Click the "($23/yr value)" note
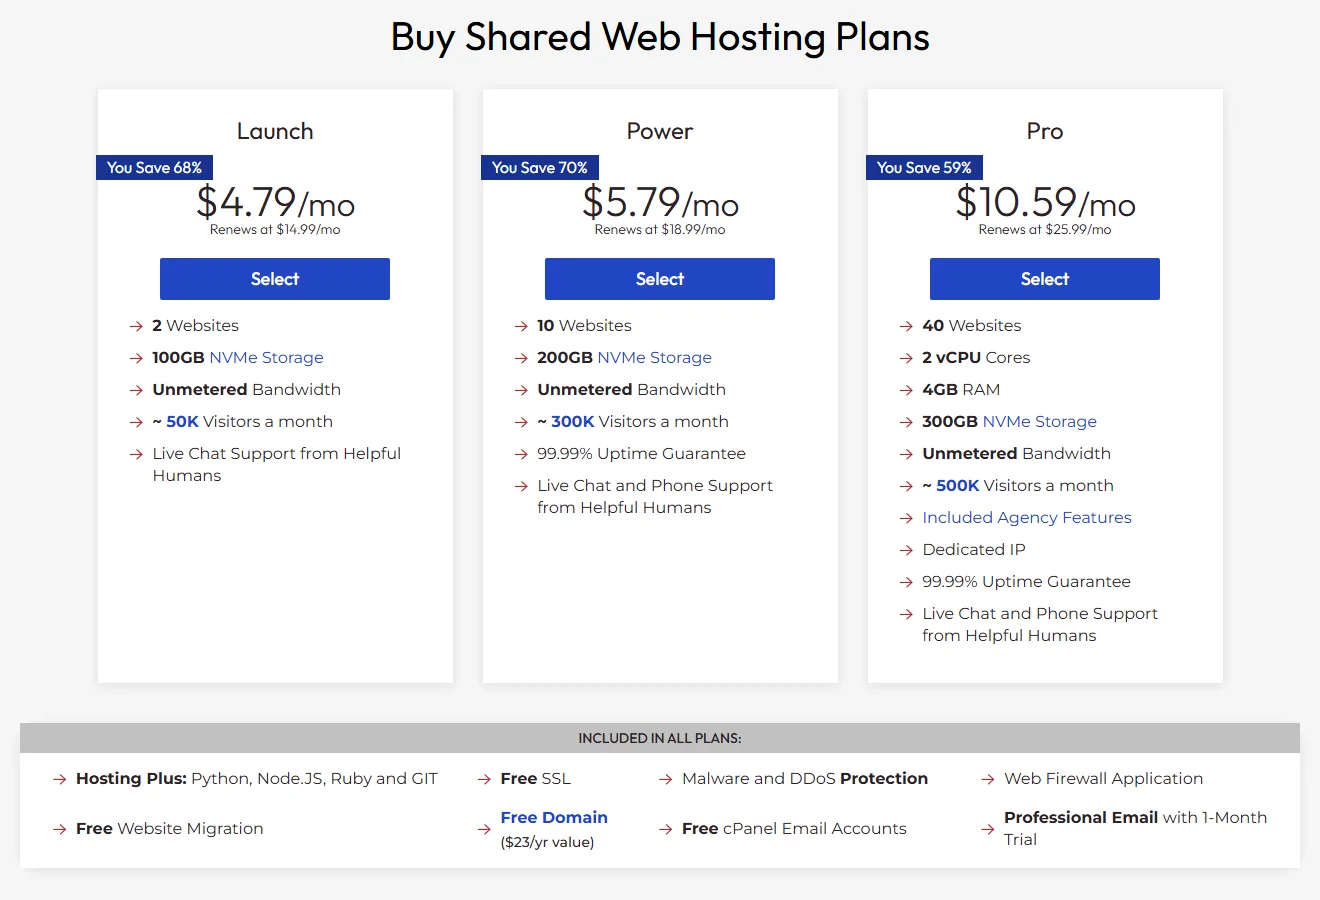Image resolution: width=1320 pixels, height=900 pixels. 548,842
